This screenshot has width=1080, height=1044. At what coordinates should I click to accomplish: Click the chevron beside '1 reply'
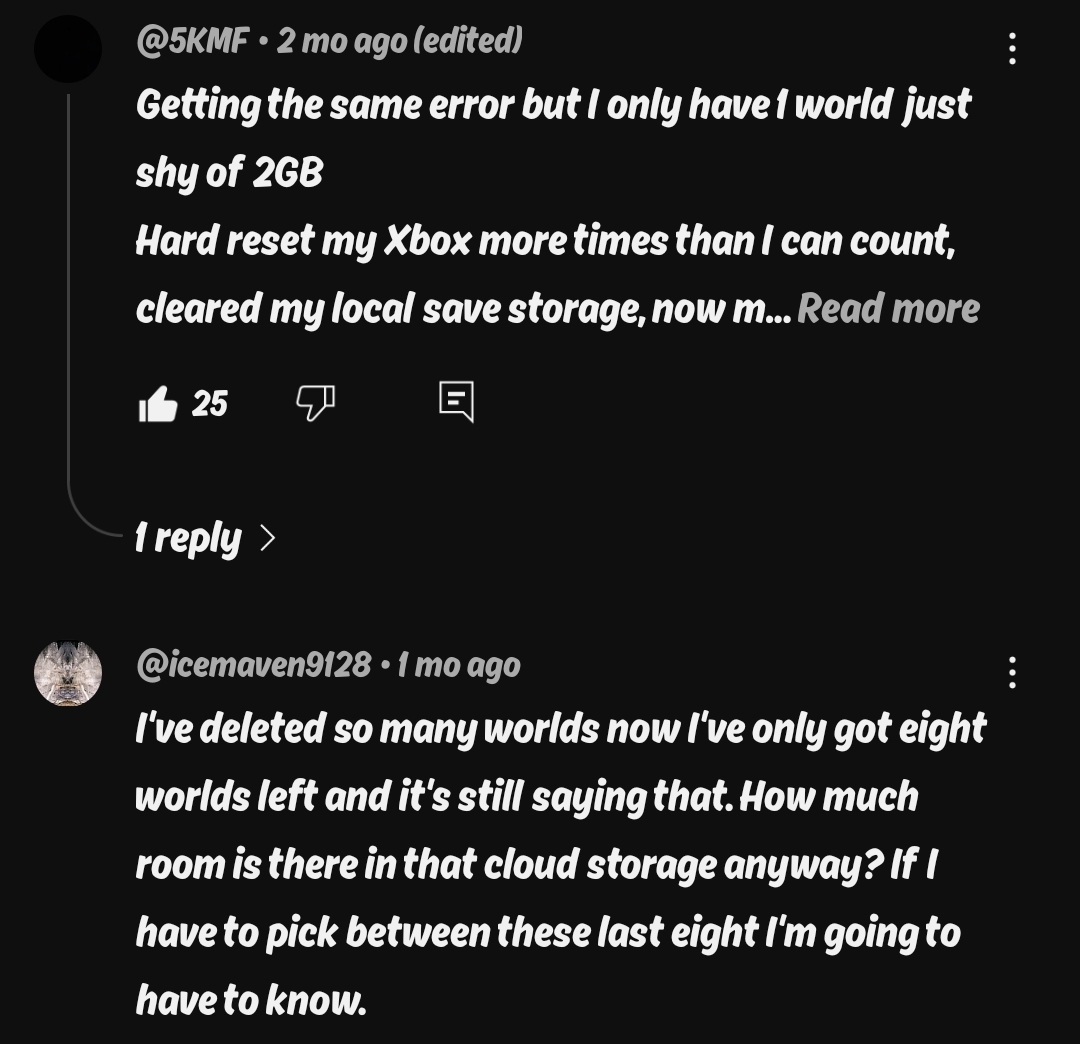(267, 538)
